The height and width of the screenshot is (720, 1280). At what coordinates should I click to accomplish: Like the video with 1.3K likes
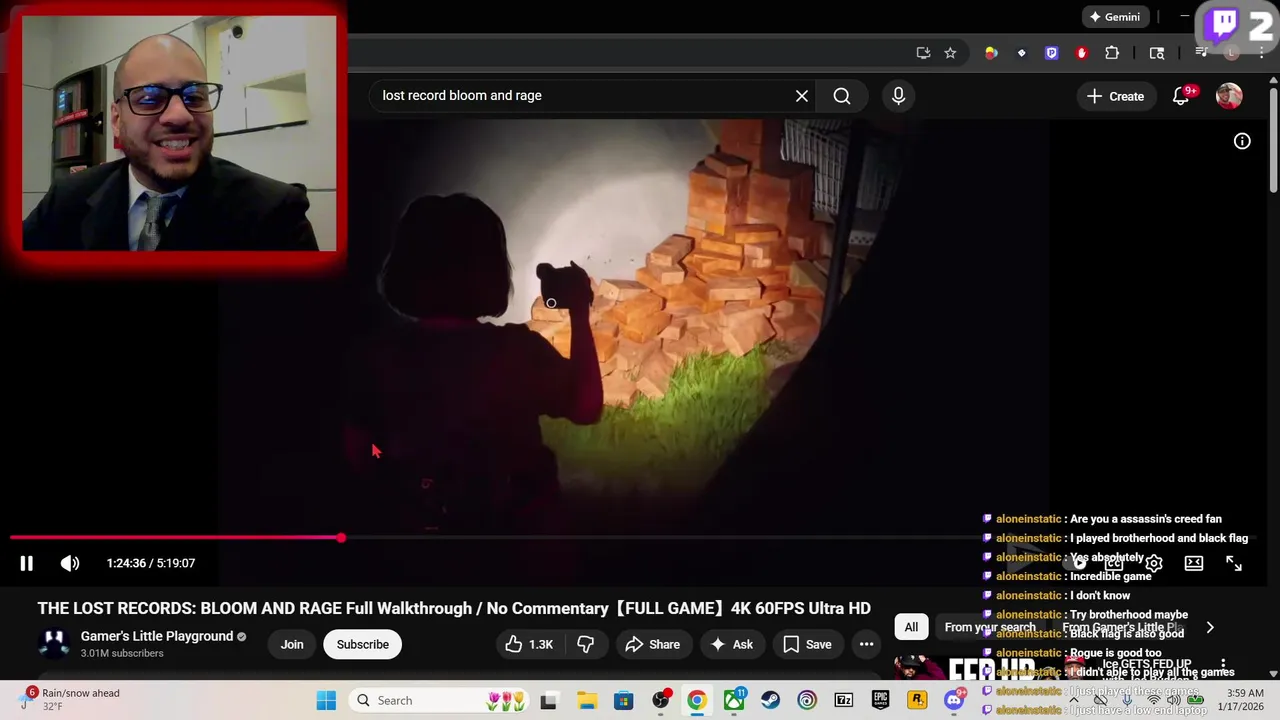pos(529,644)
